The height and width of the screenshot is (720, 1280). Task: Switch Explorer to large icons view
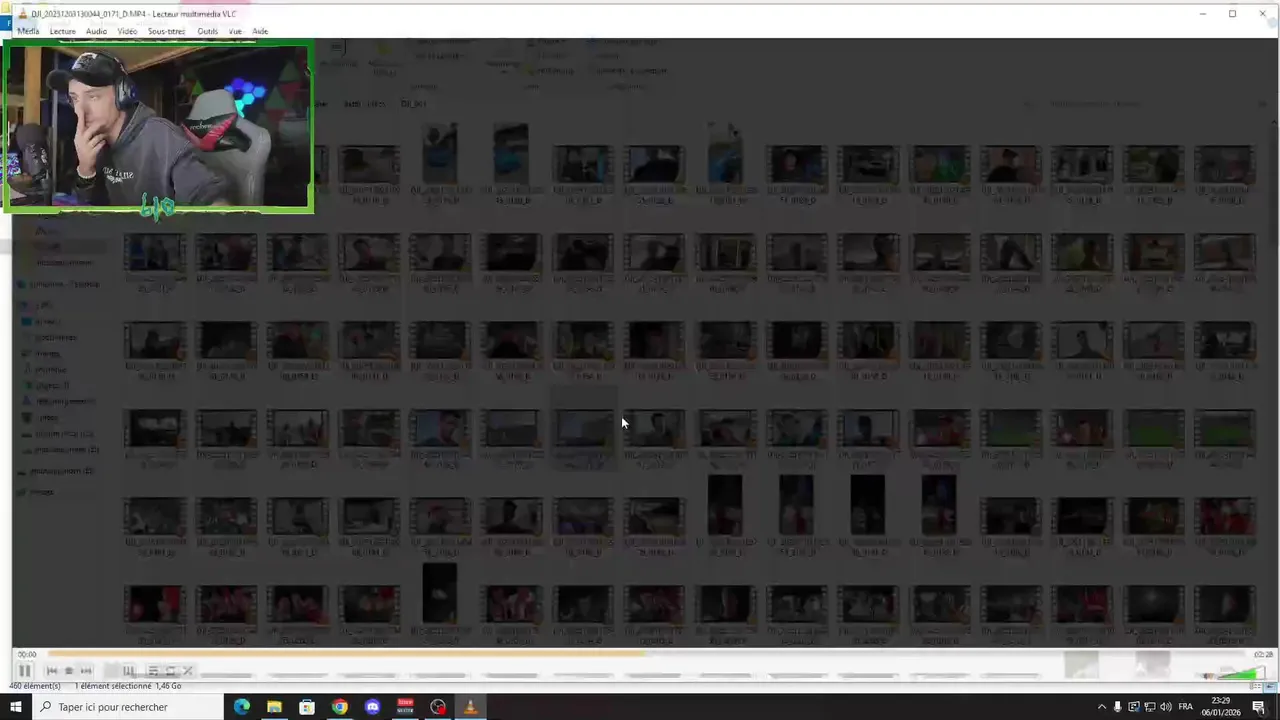(x=1268, y=686)
